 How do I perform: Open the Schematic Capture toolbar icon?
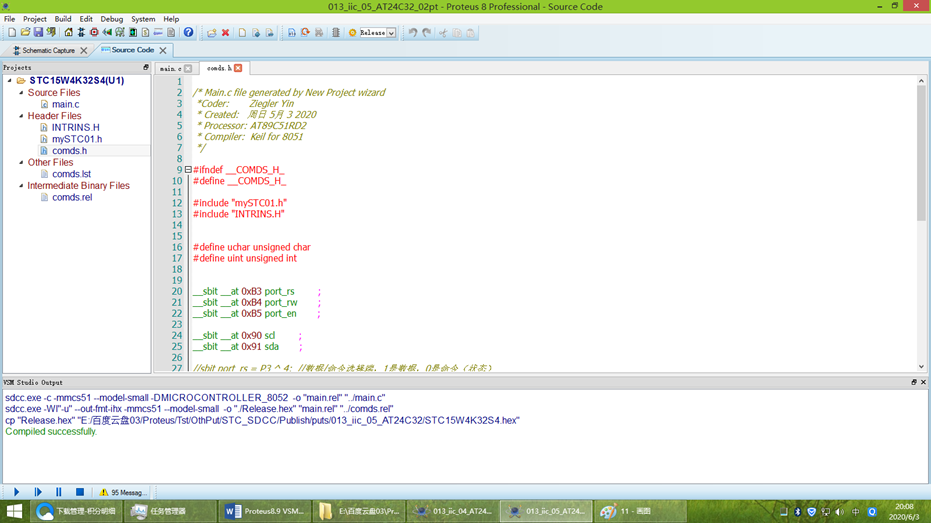81,33
